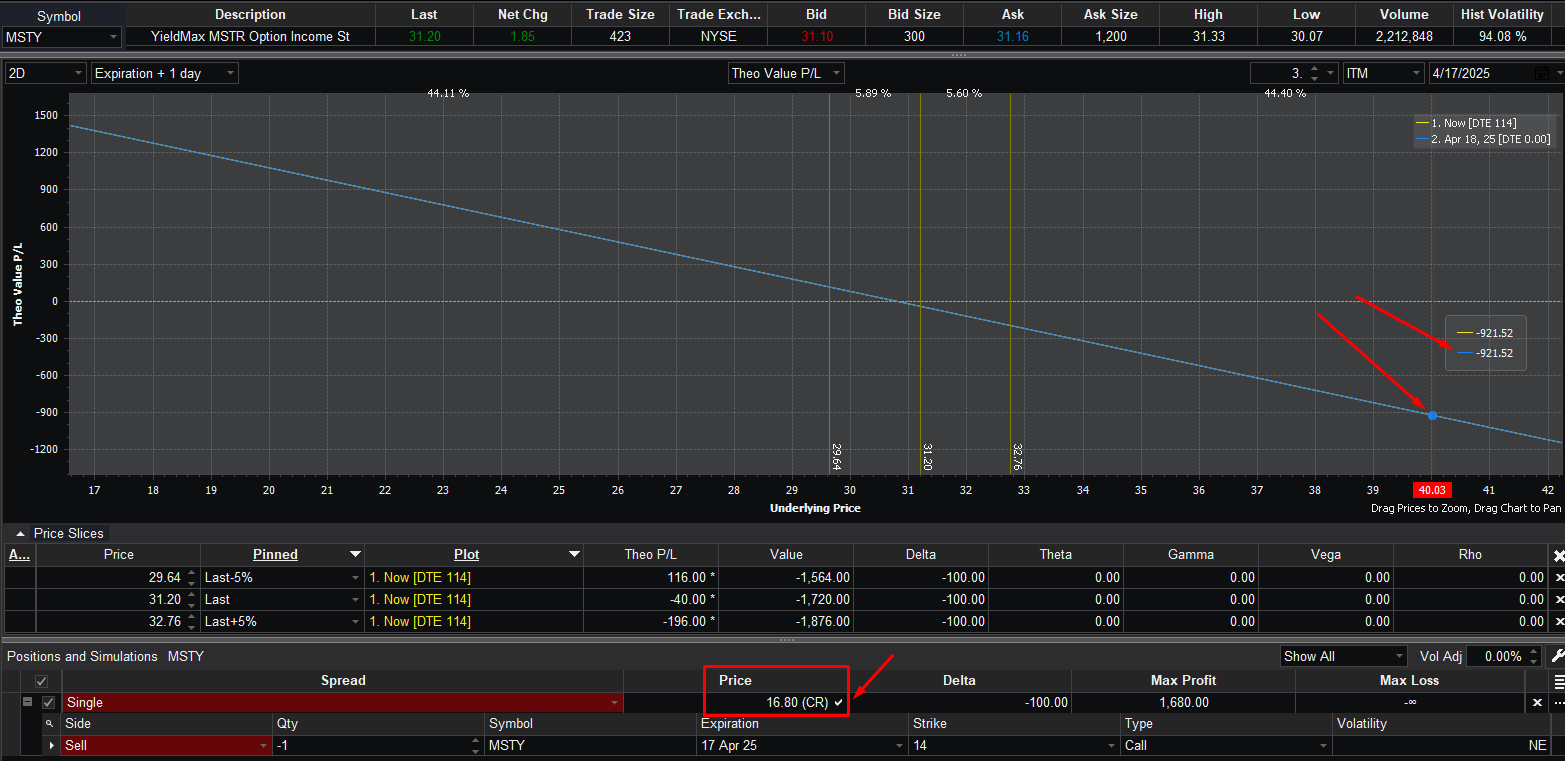Open the Theo Value P/L dropdown

pos(837,73)
